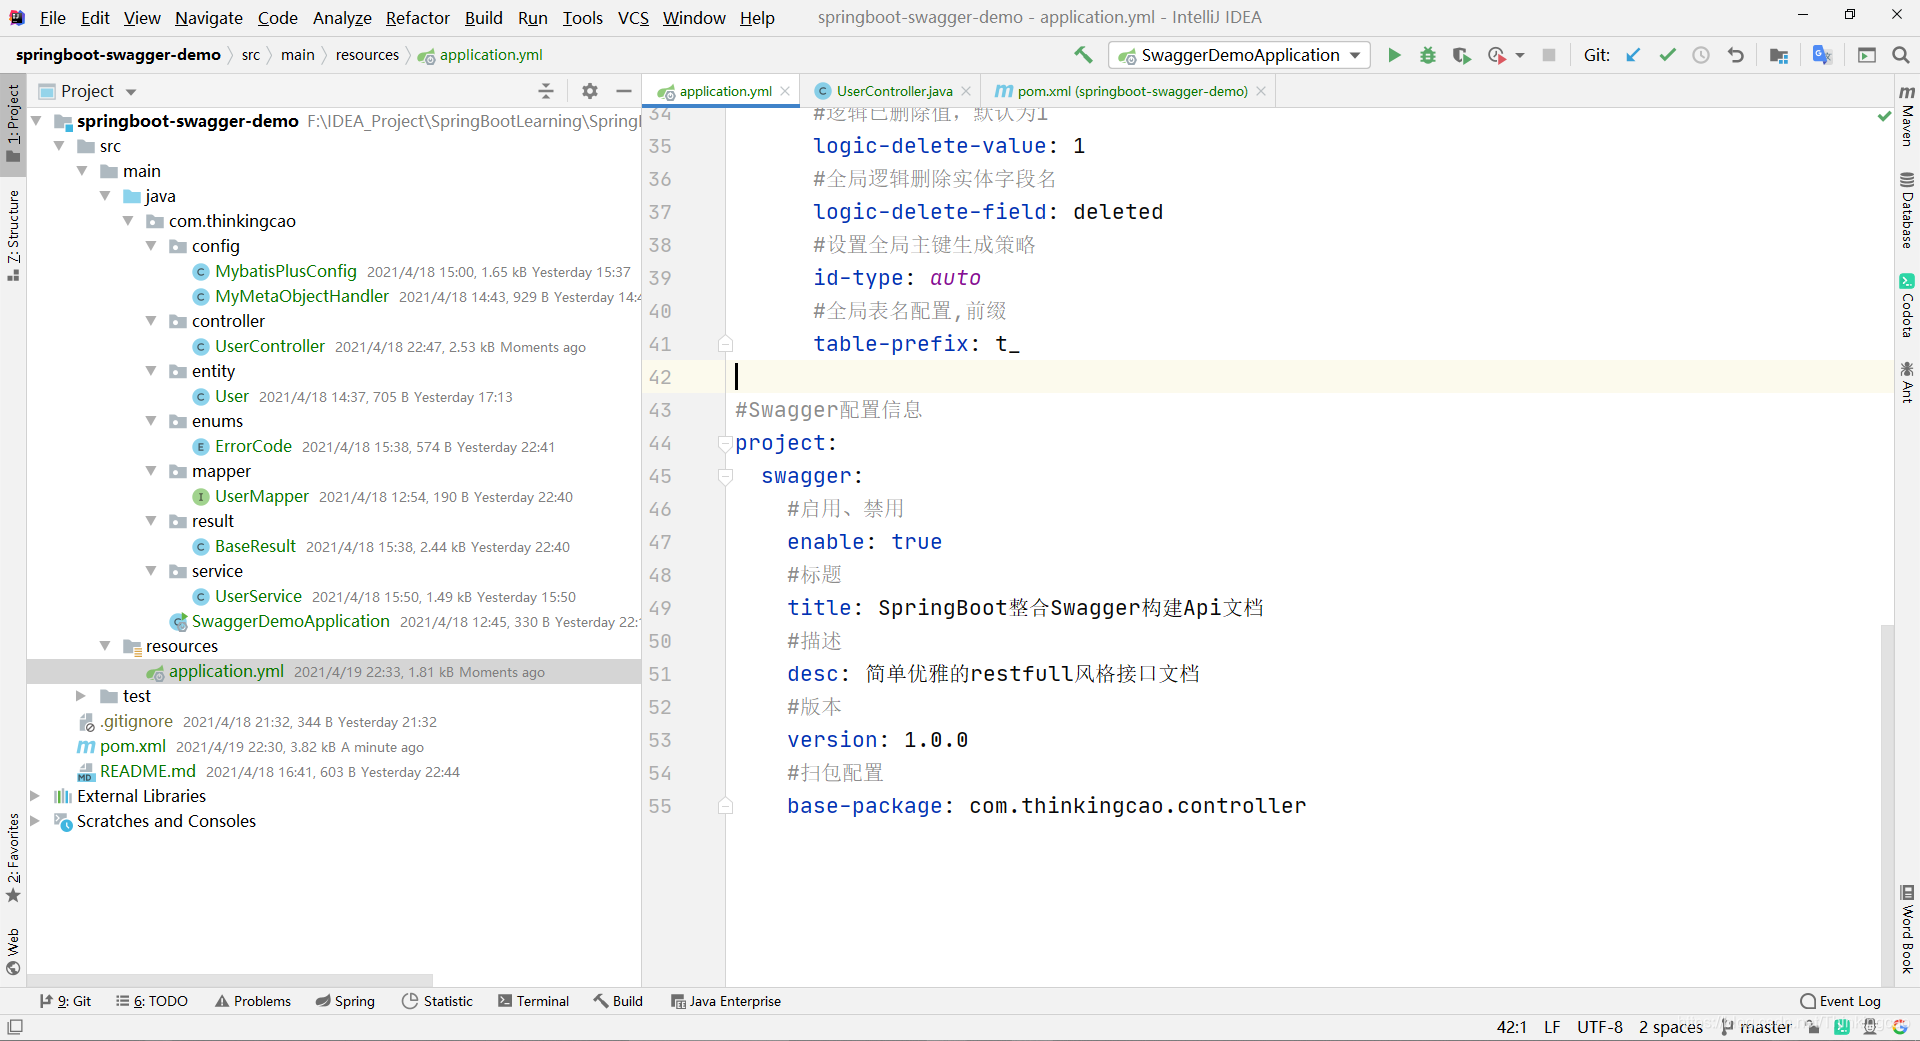Run SwaggerDemoApplication with the green play button

[x=1394, y=55]
